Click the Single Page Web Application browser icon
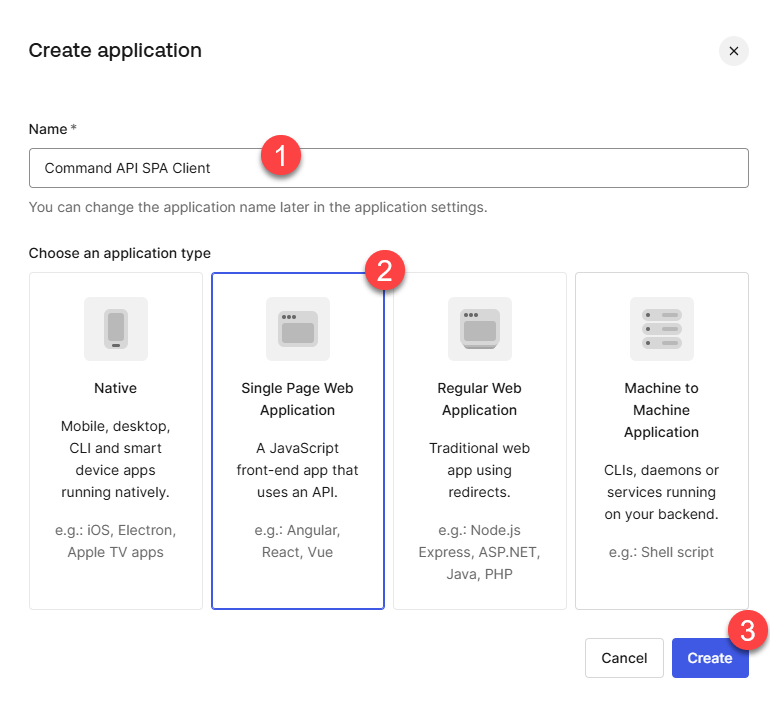 pyautogui.click(x=297, y=328)
